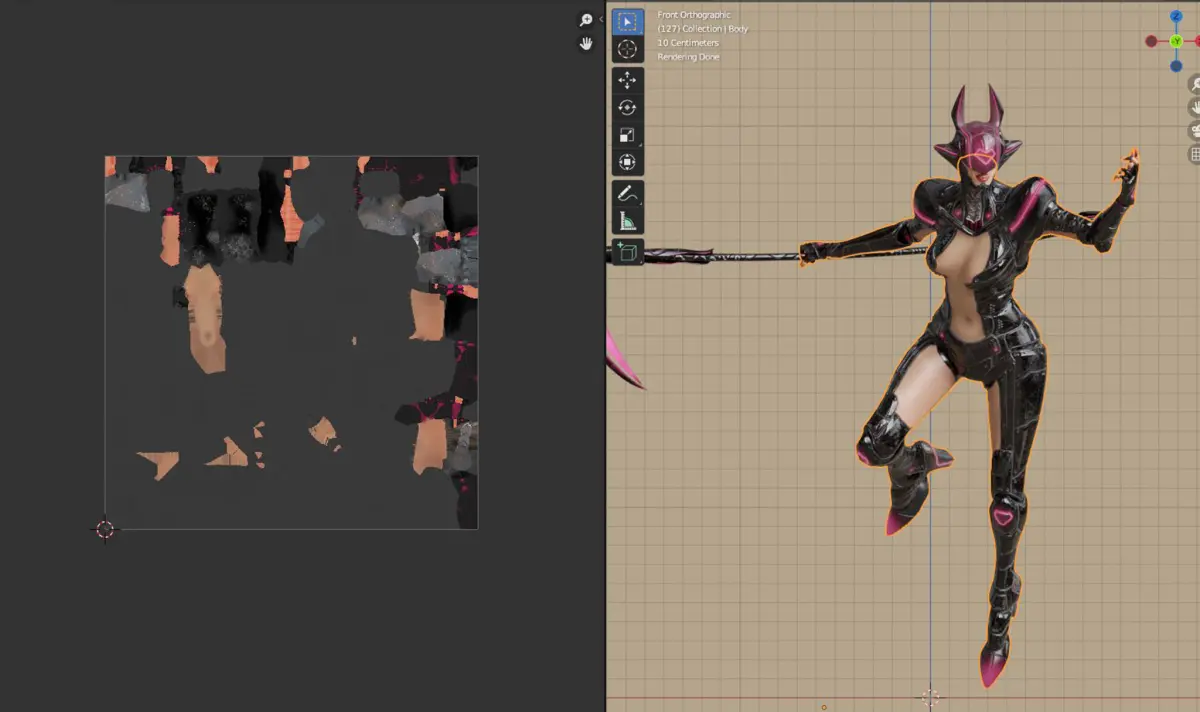Click the 2D cursor in UV editor

pyautogui.click(x=105, y=529)
